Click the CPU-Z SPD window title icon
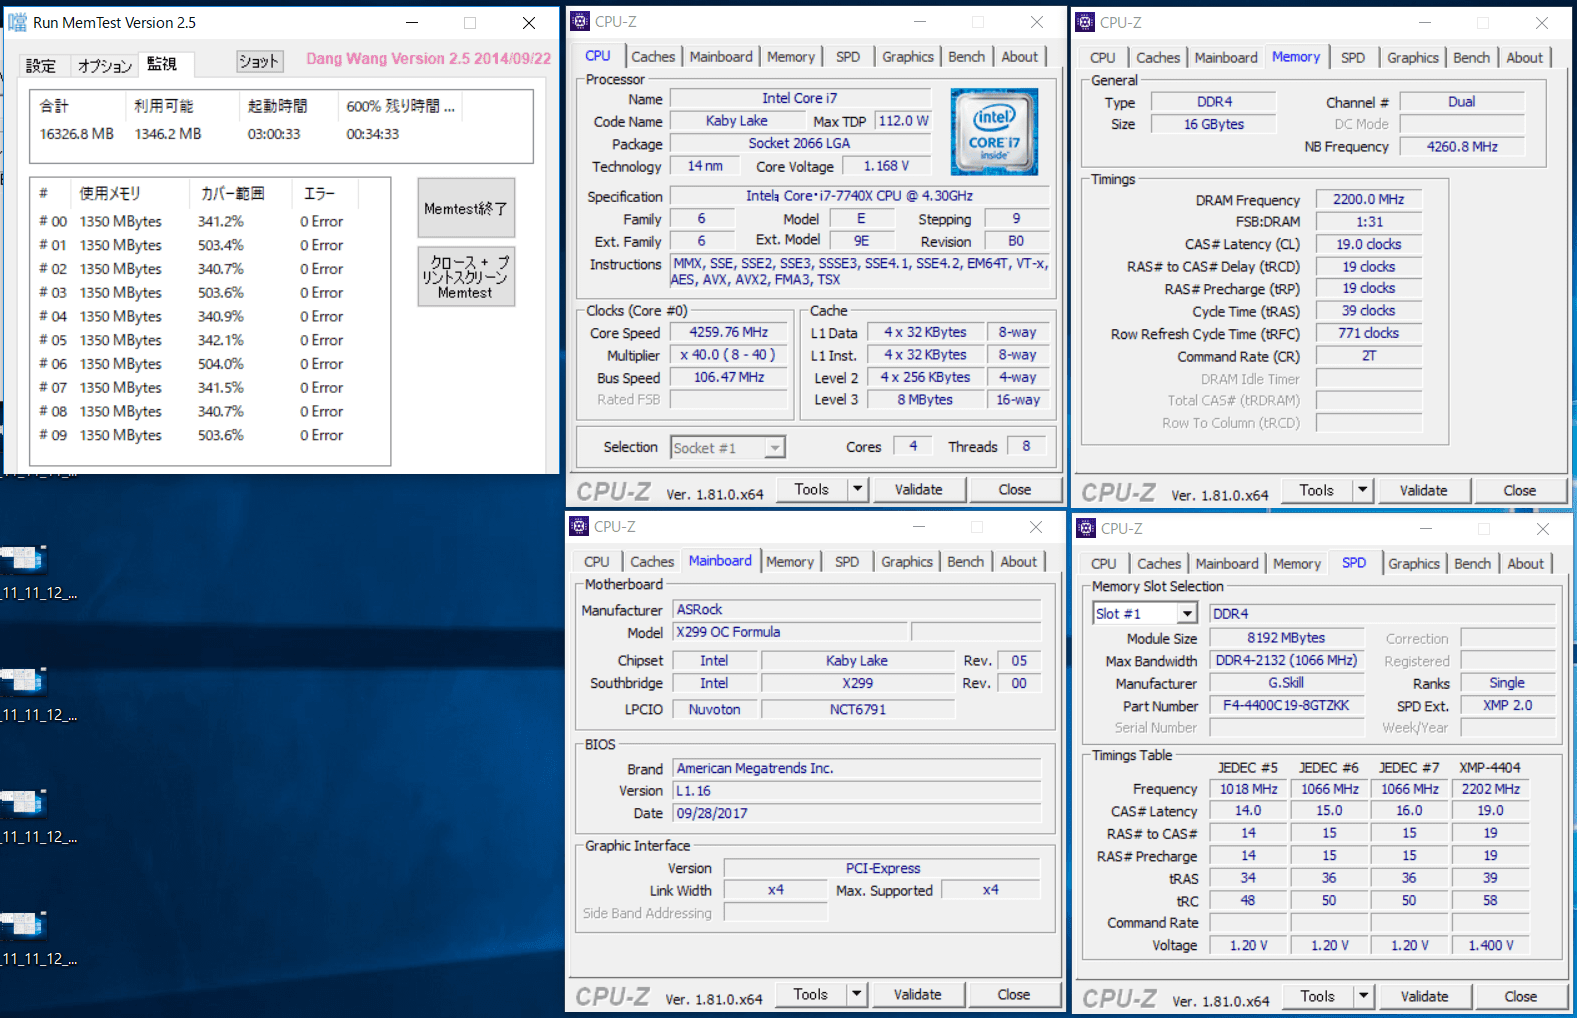Viewport: 1577px width, 1018px height. pyautogui.click(x=1085, y=529)
